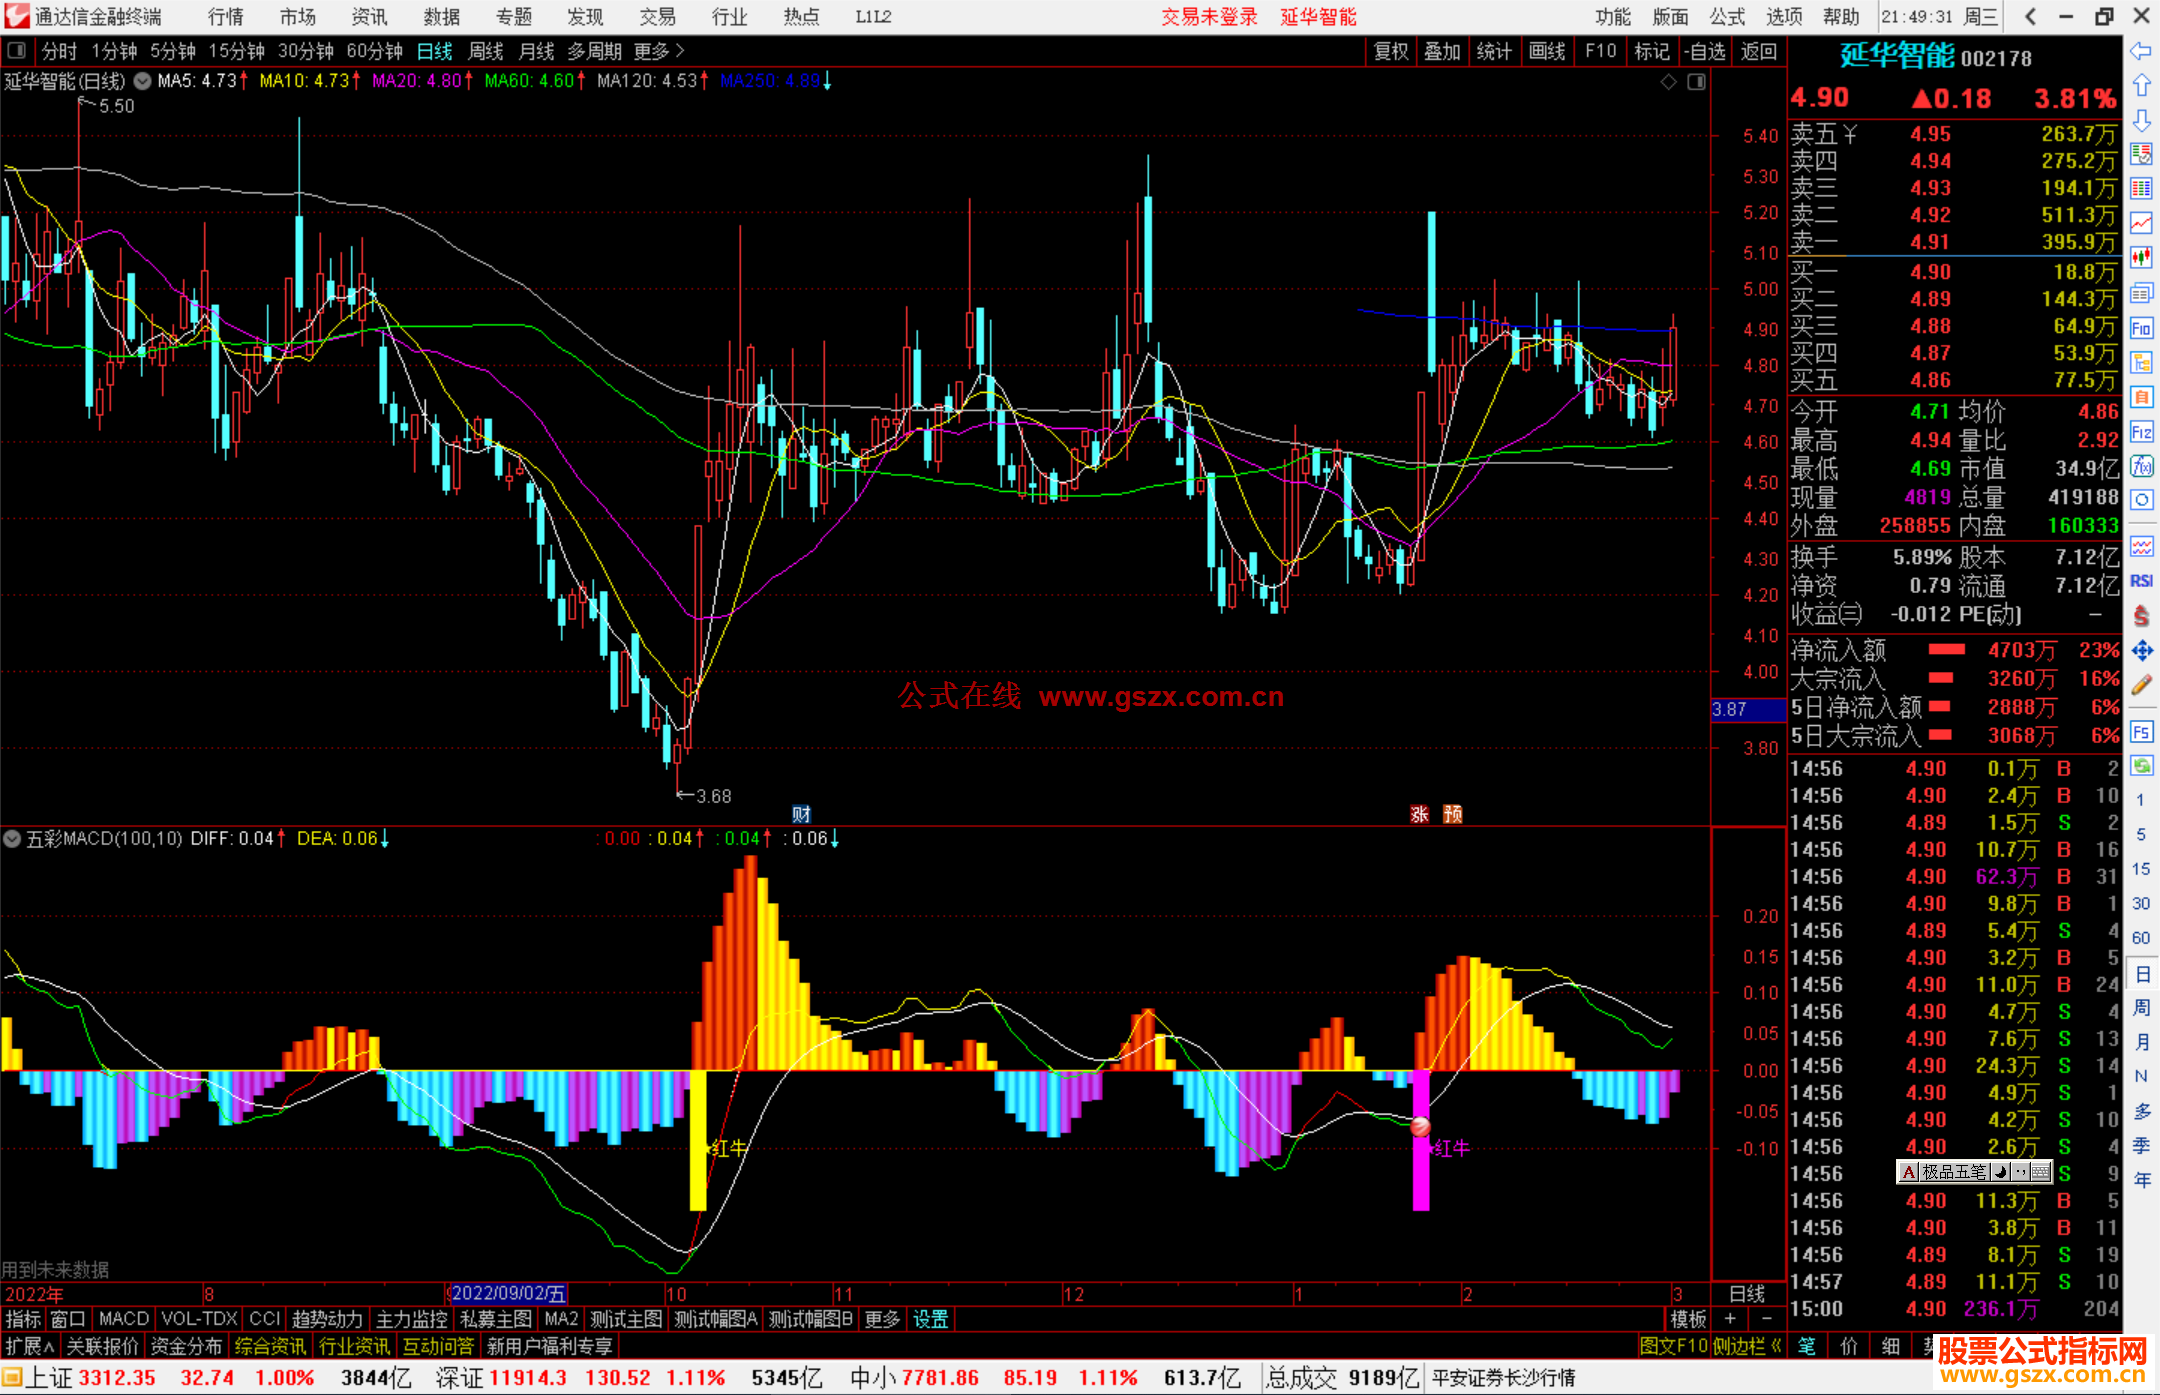Click the F10 company info sidebar icon
Viewport: 2160px width, 1395px height.
pyautogui.click(x=2141, y=328)
